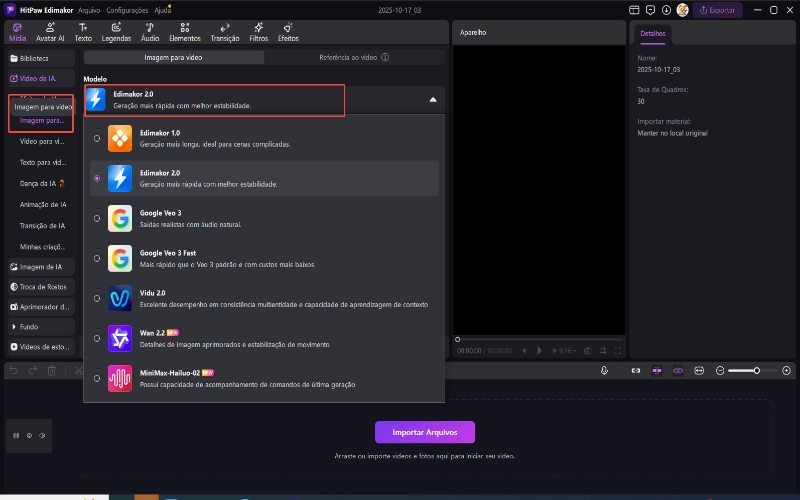Image resolution: width=800 pixels, height=500 pixels.
Task: Click the zoom out minus timeline icon
Action: coord(720,370)
